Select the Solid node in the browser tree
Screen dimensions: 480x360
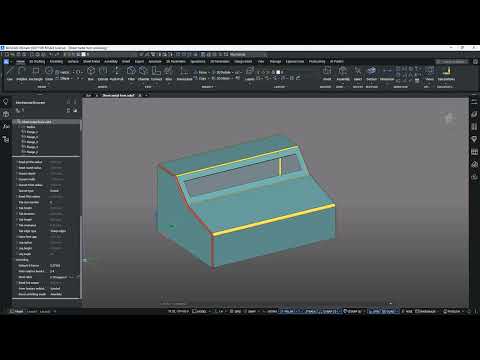coord(31,127)
